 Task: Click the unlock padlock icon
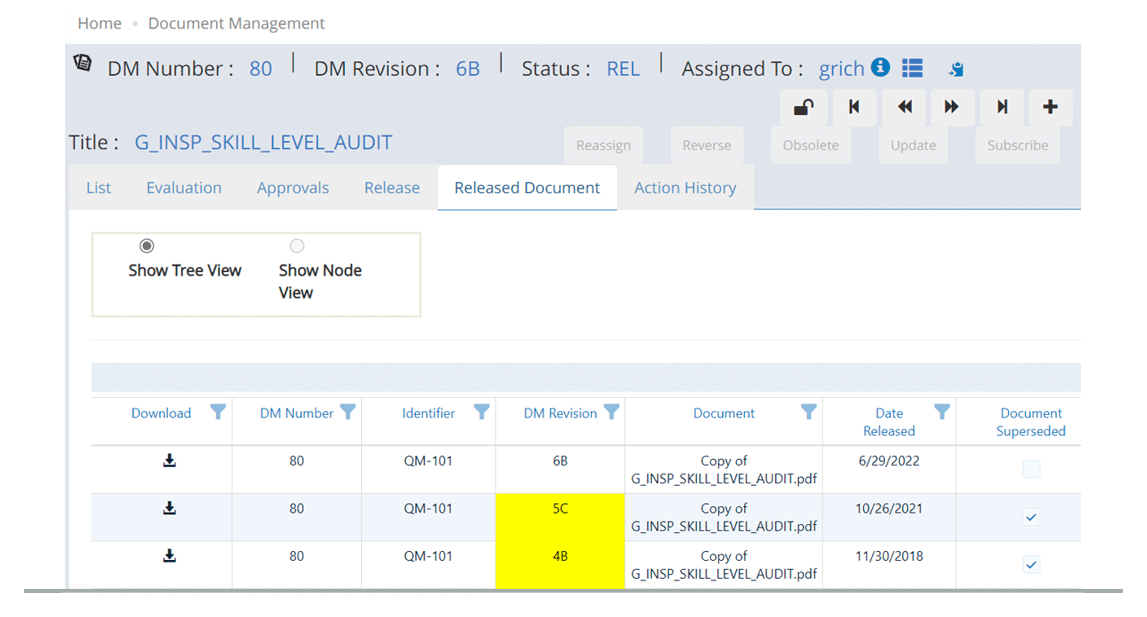tap(802, 107)
